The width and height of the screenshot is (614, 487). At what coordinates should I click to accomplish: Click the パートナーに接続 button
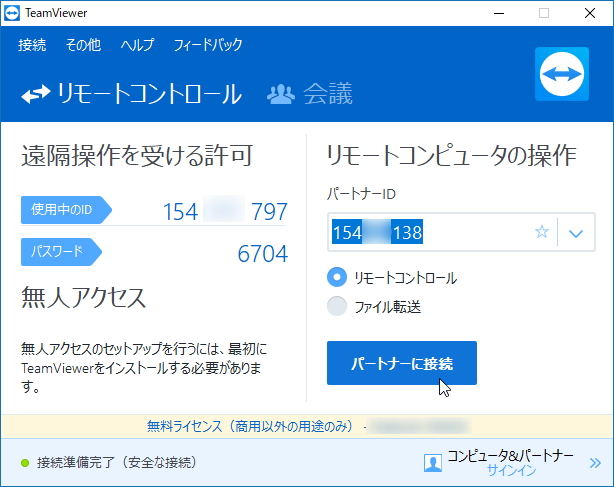coord(402,363)
